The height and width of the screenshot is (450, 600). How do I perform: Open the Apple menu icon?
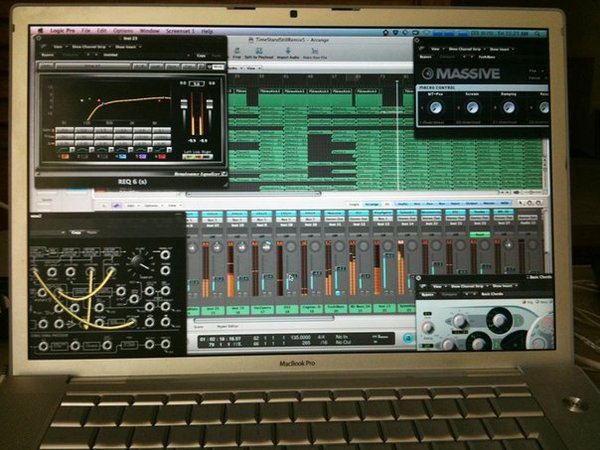tap(41, 31)
